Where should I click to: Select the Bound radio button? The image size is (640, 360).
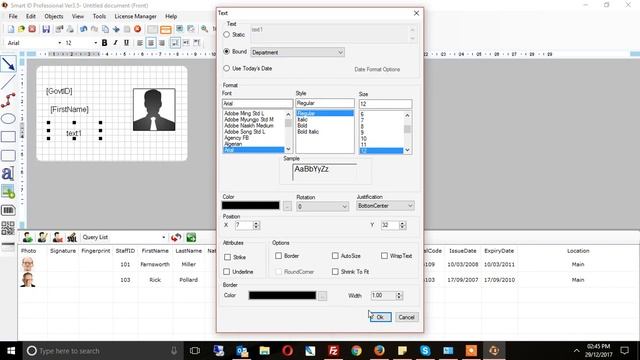227,52
